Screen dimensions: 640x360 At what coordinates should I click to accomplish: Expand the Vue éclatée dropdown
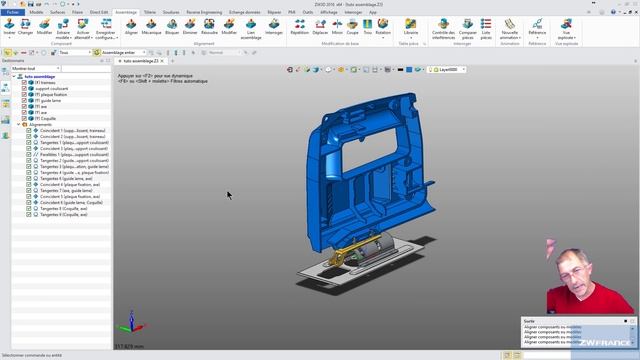[x=575, y=38]
